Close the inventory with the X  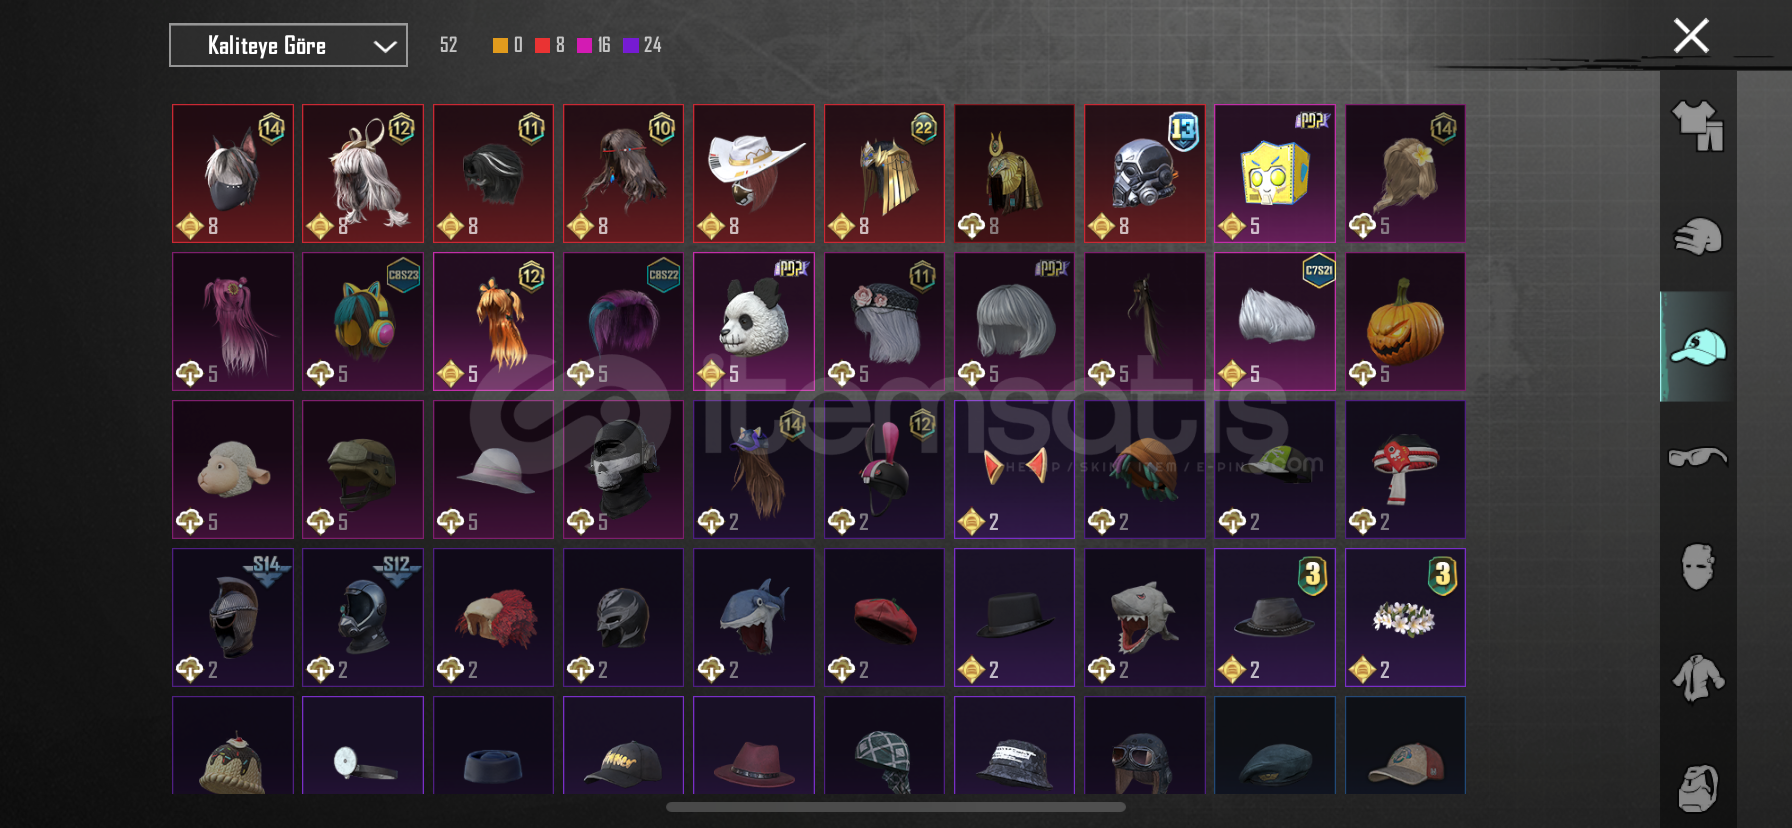[x=1691, y=36]
